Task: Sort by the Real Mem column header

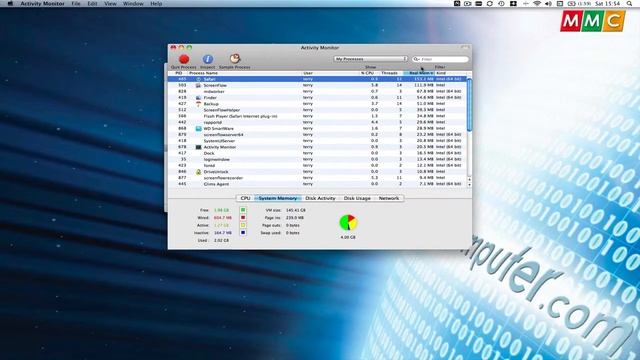Action: (418, 73)
